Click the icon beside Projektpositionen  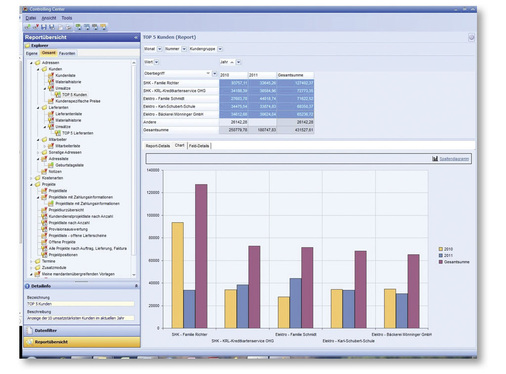click(x=44, y=255)
